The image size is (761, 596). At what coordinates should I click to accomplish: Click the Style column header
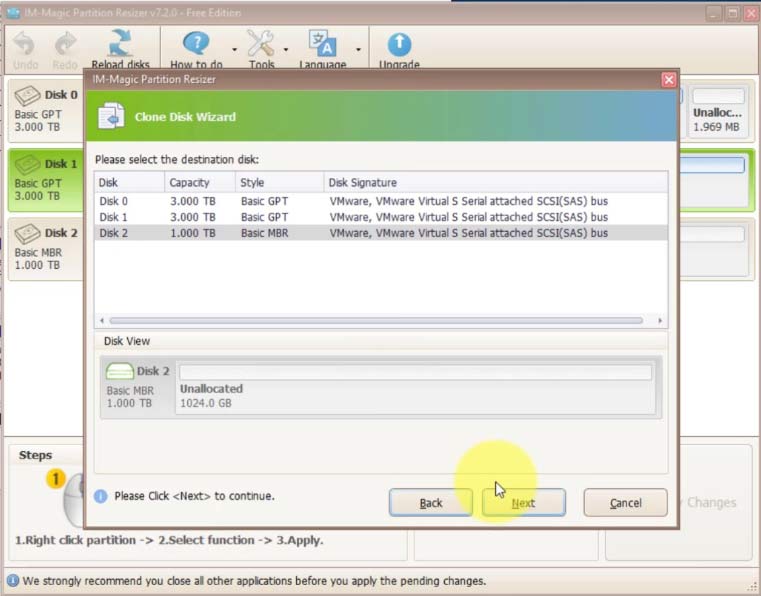tap(280, 182)
